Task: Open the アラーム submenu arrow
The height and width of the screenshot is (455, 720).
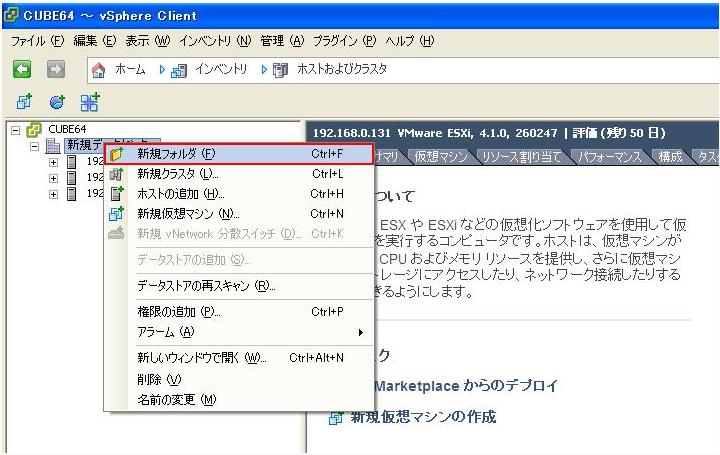Action: [361, 332]
